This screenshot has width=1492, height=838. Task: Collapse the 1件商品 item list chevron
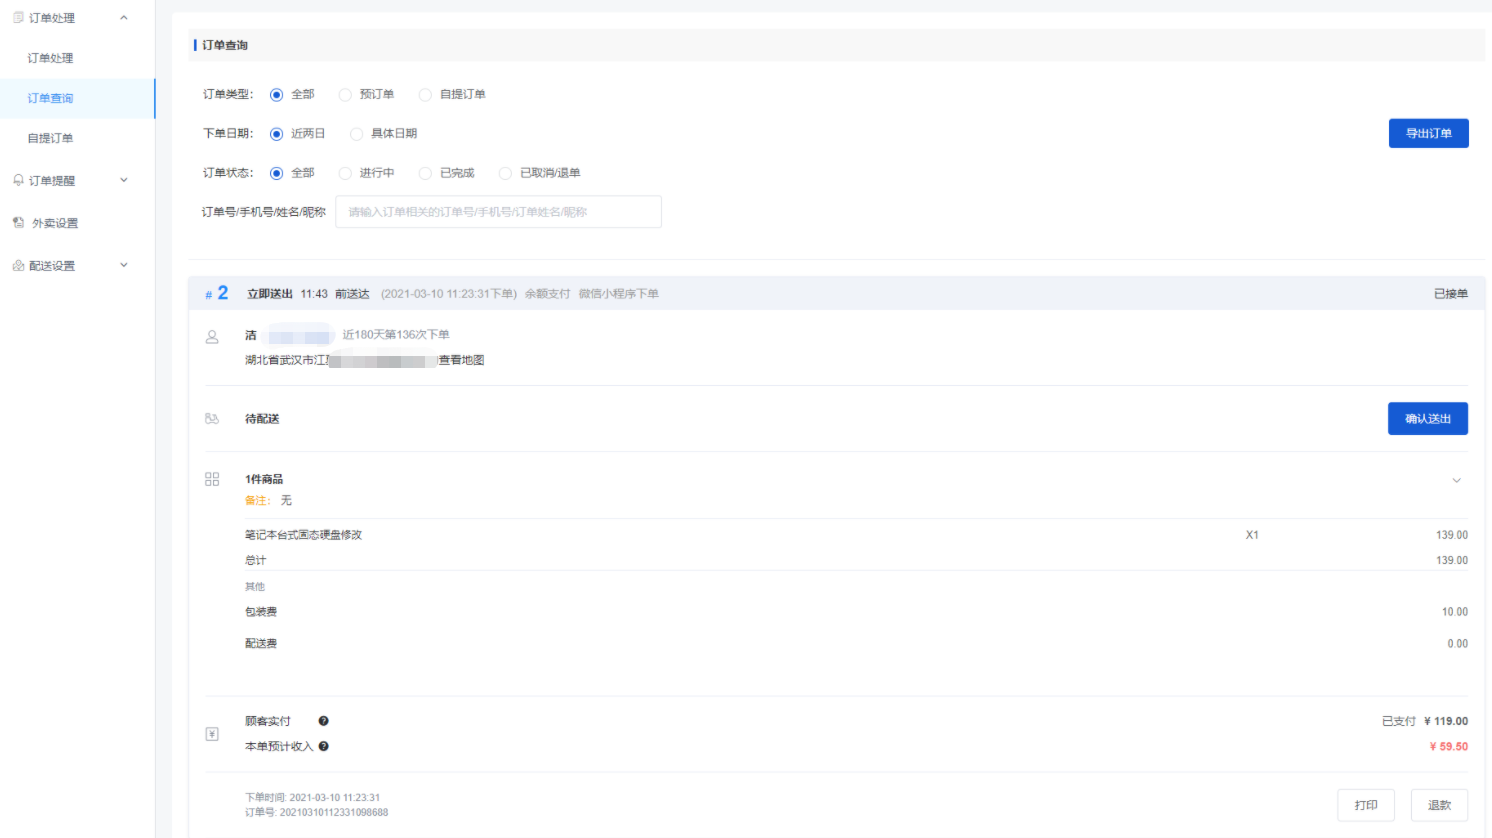point(1456,480)
